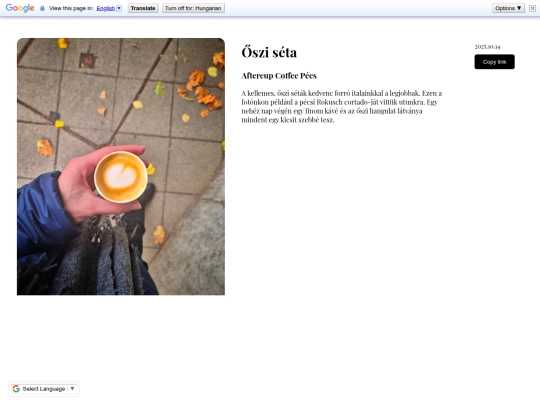
Task: Click the English language link
Action: pos(105,8)
